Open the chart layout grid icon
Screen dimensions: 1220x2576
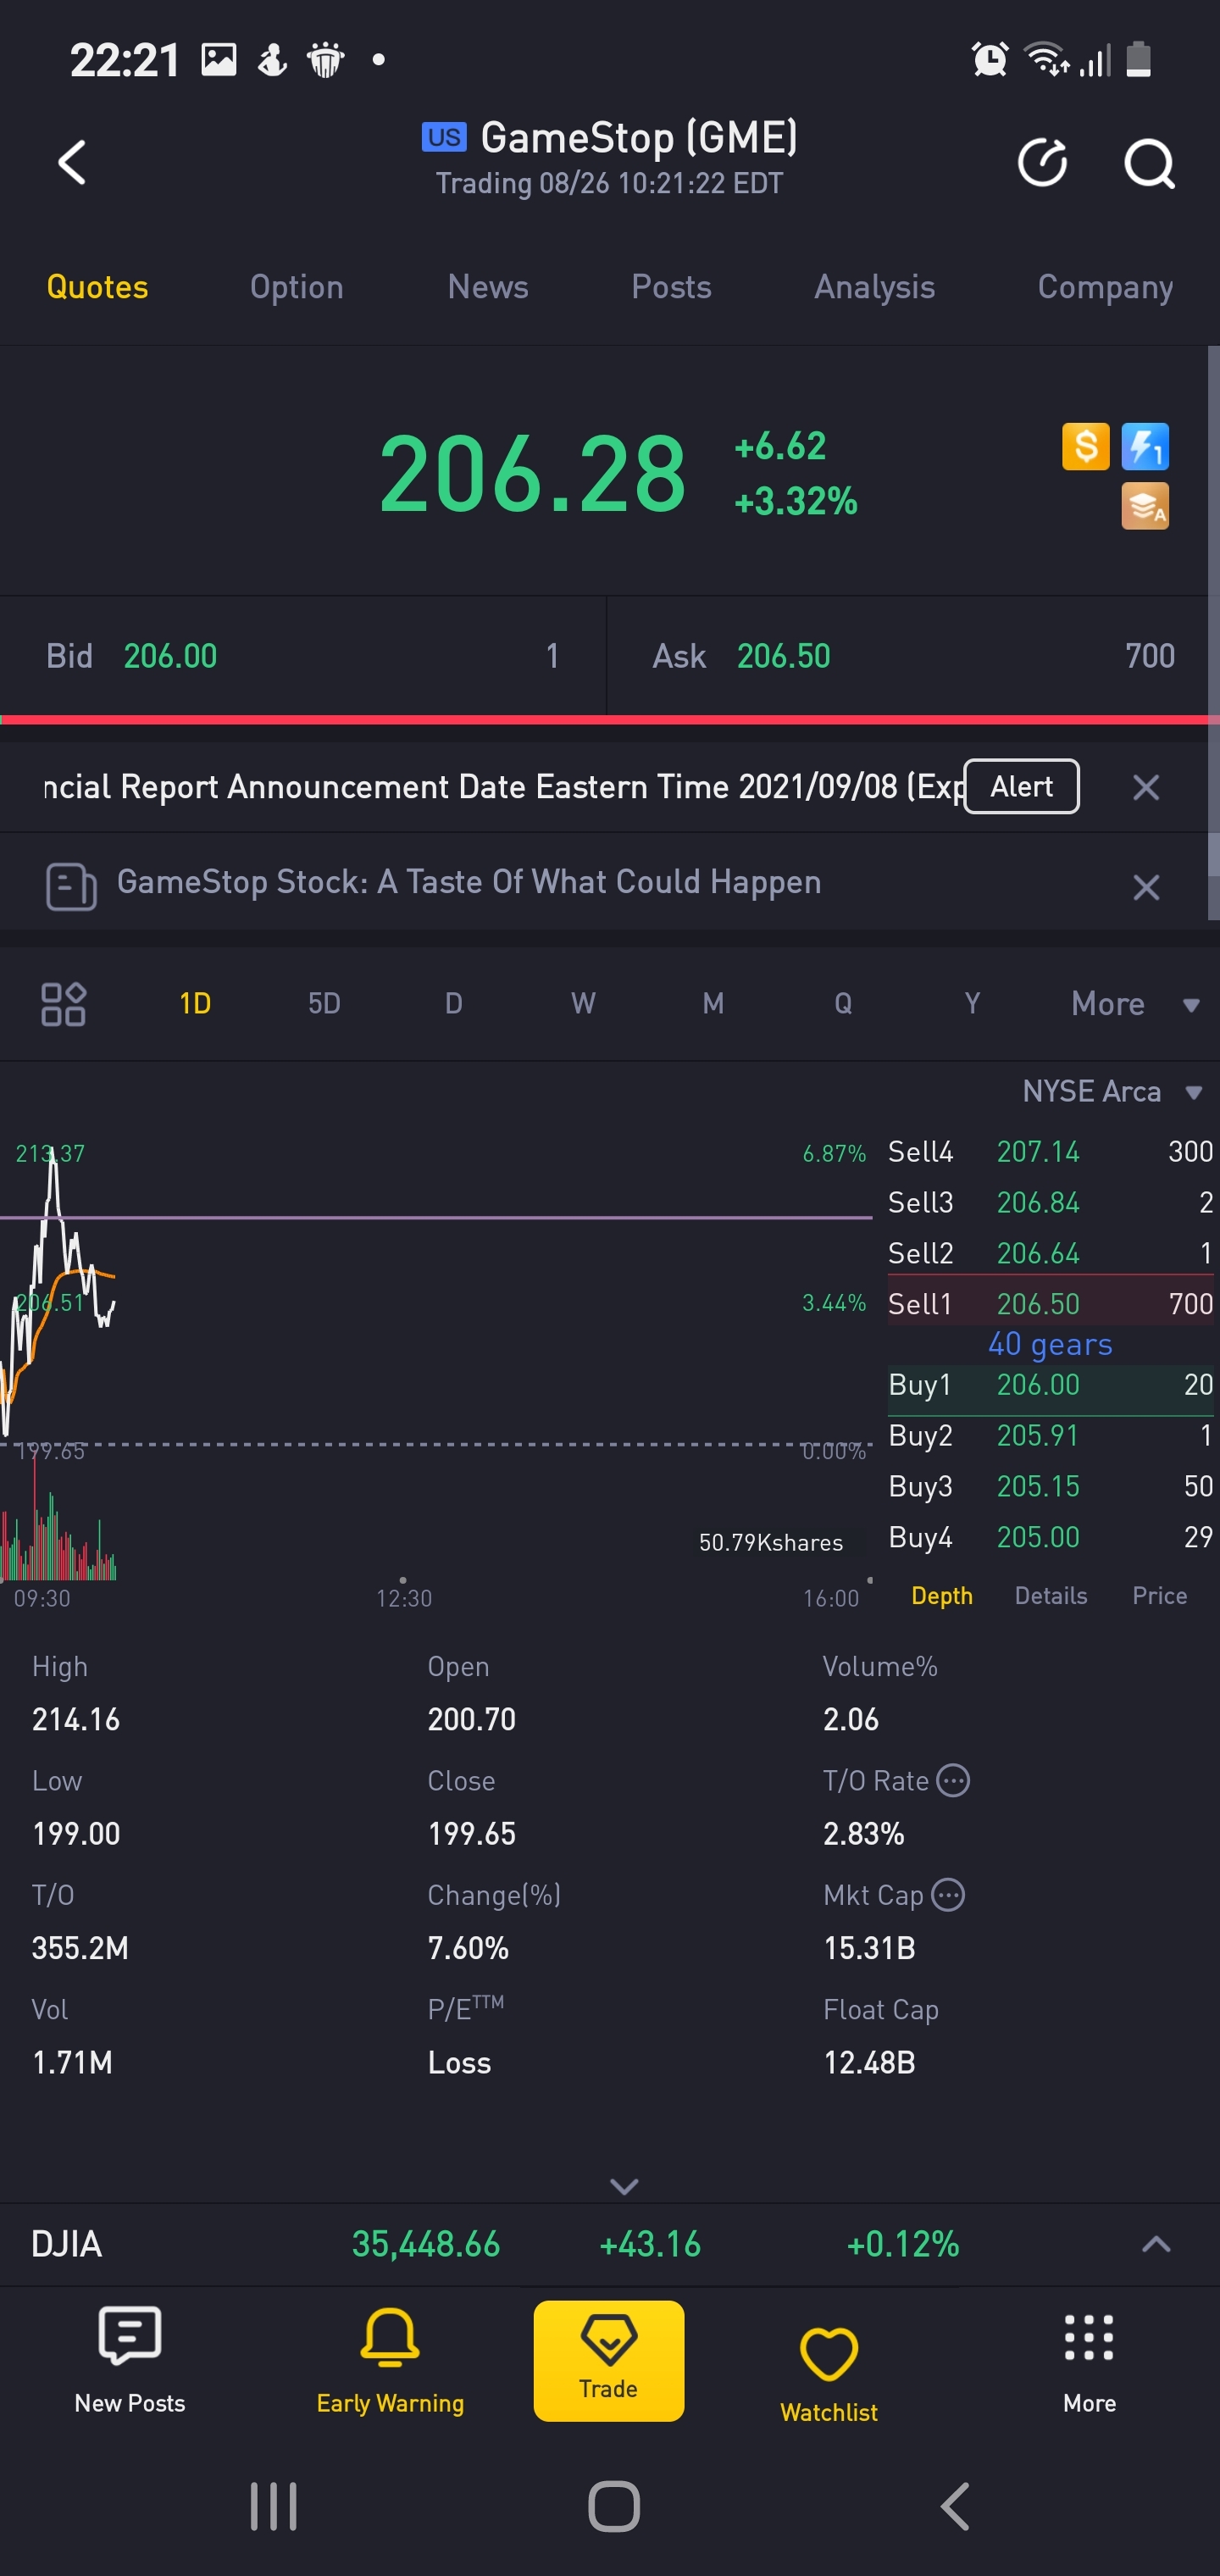pos(63,1004)
